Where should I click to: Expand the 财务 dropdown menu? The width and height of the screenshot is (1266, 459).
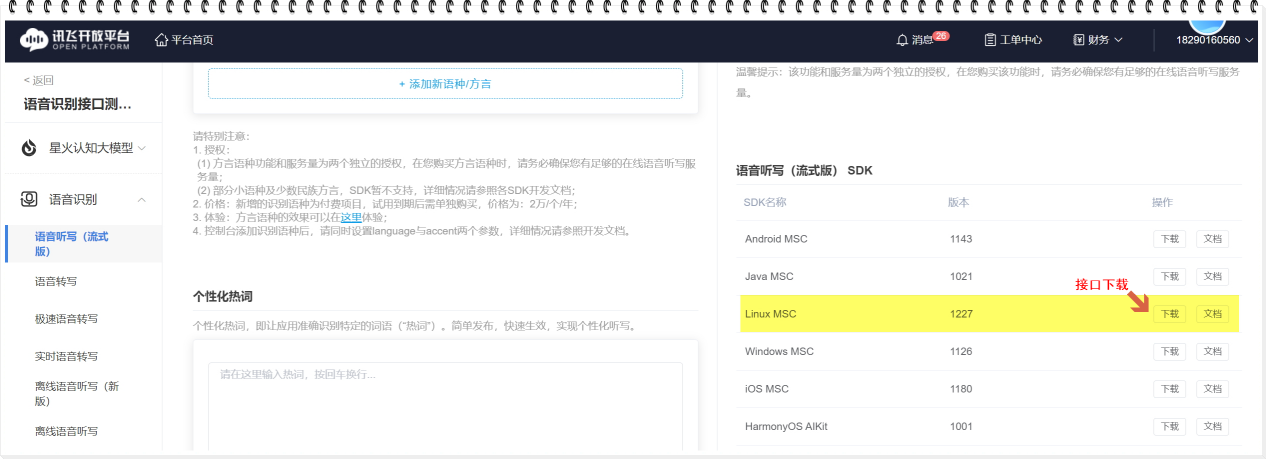tap(1098, 40)
